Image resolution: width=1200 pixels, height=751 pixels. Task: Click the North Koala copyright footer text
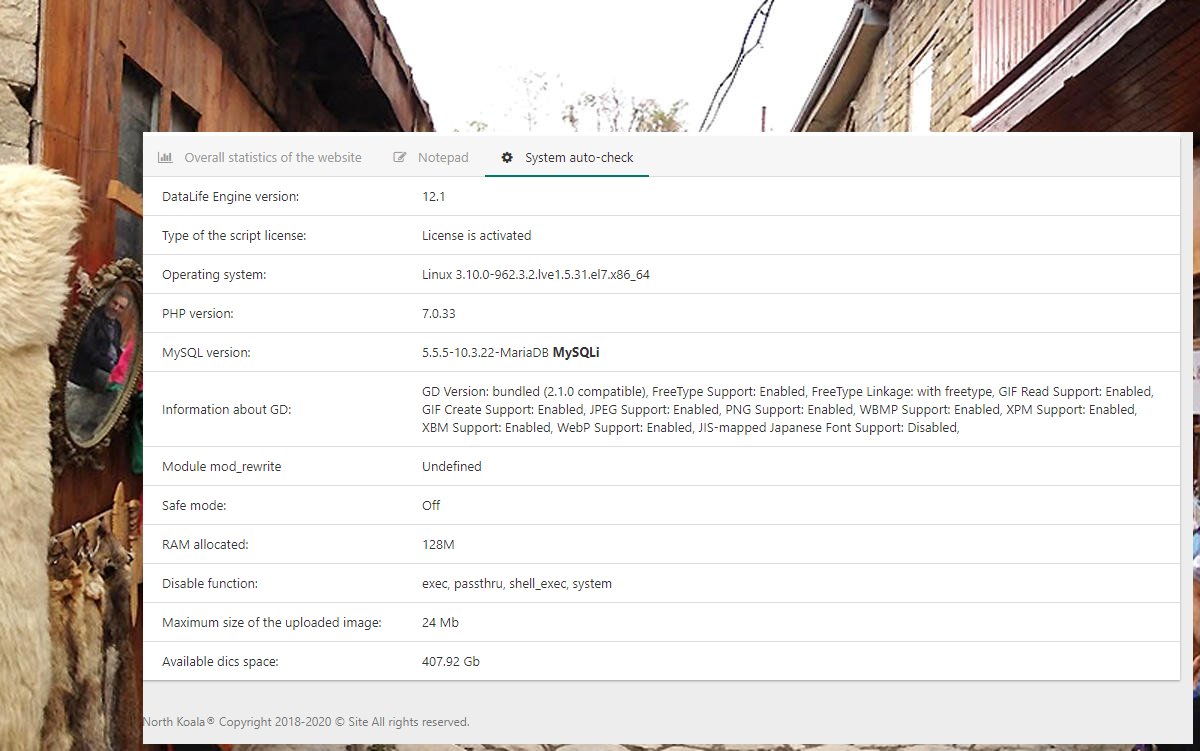click(306, 722)
